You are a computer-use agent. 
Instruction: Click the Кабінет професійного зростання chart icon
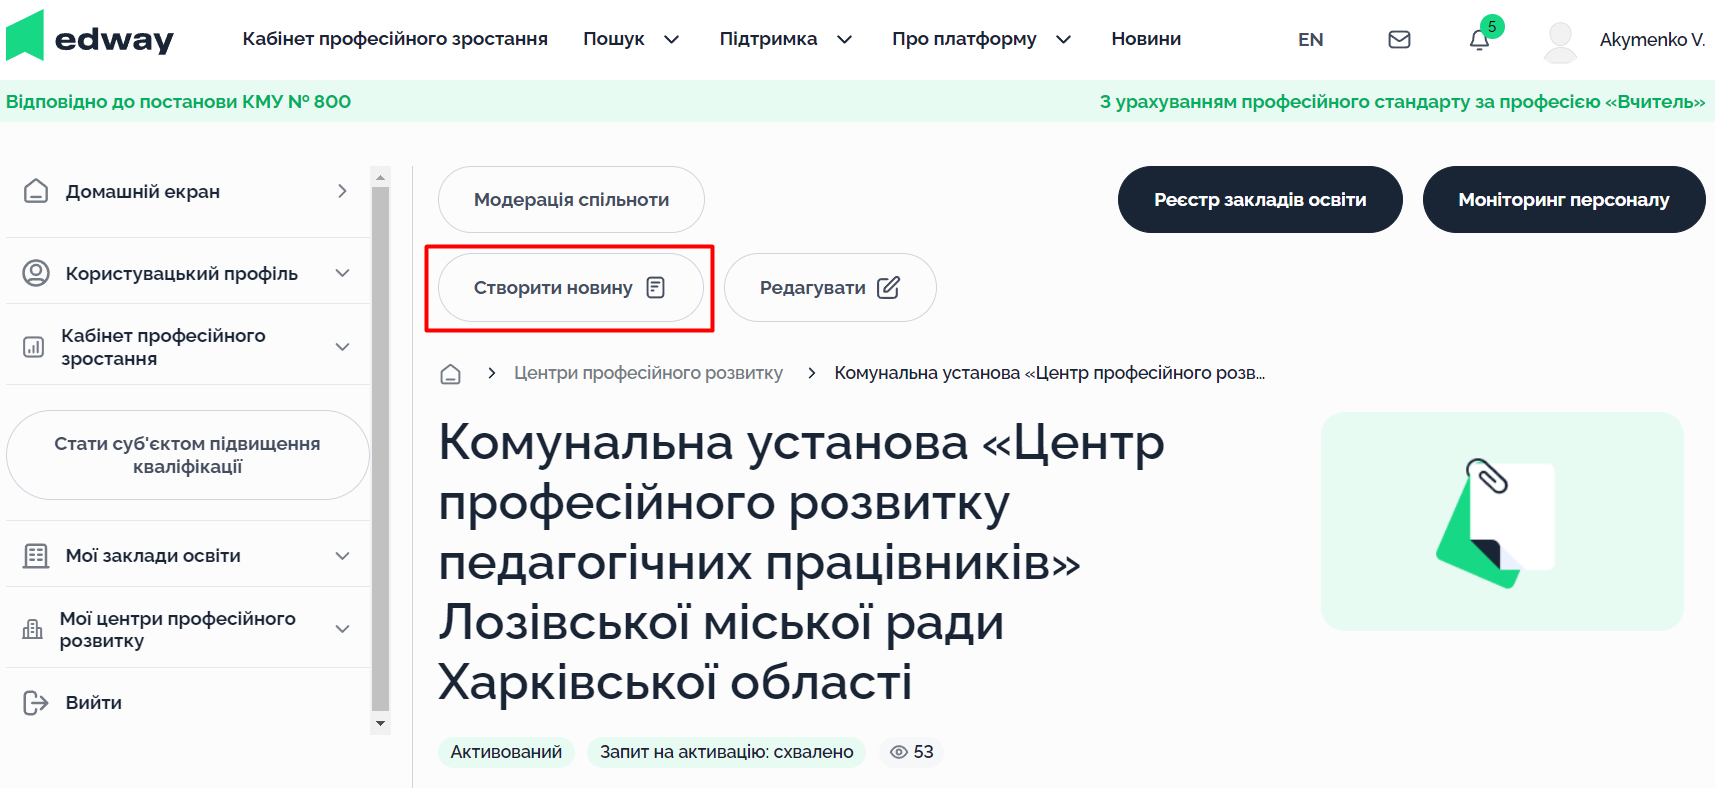(34, 347)
